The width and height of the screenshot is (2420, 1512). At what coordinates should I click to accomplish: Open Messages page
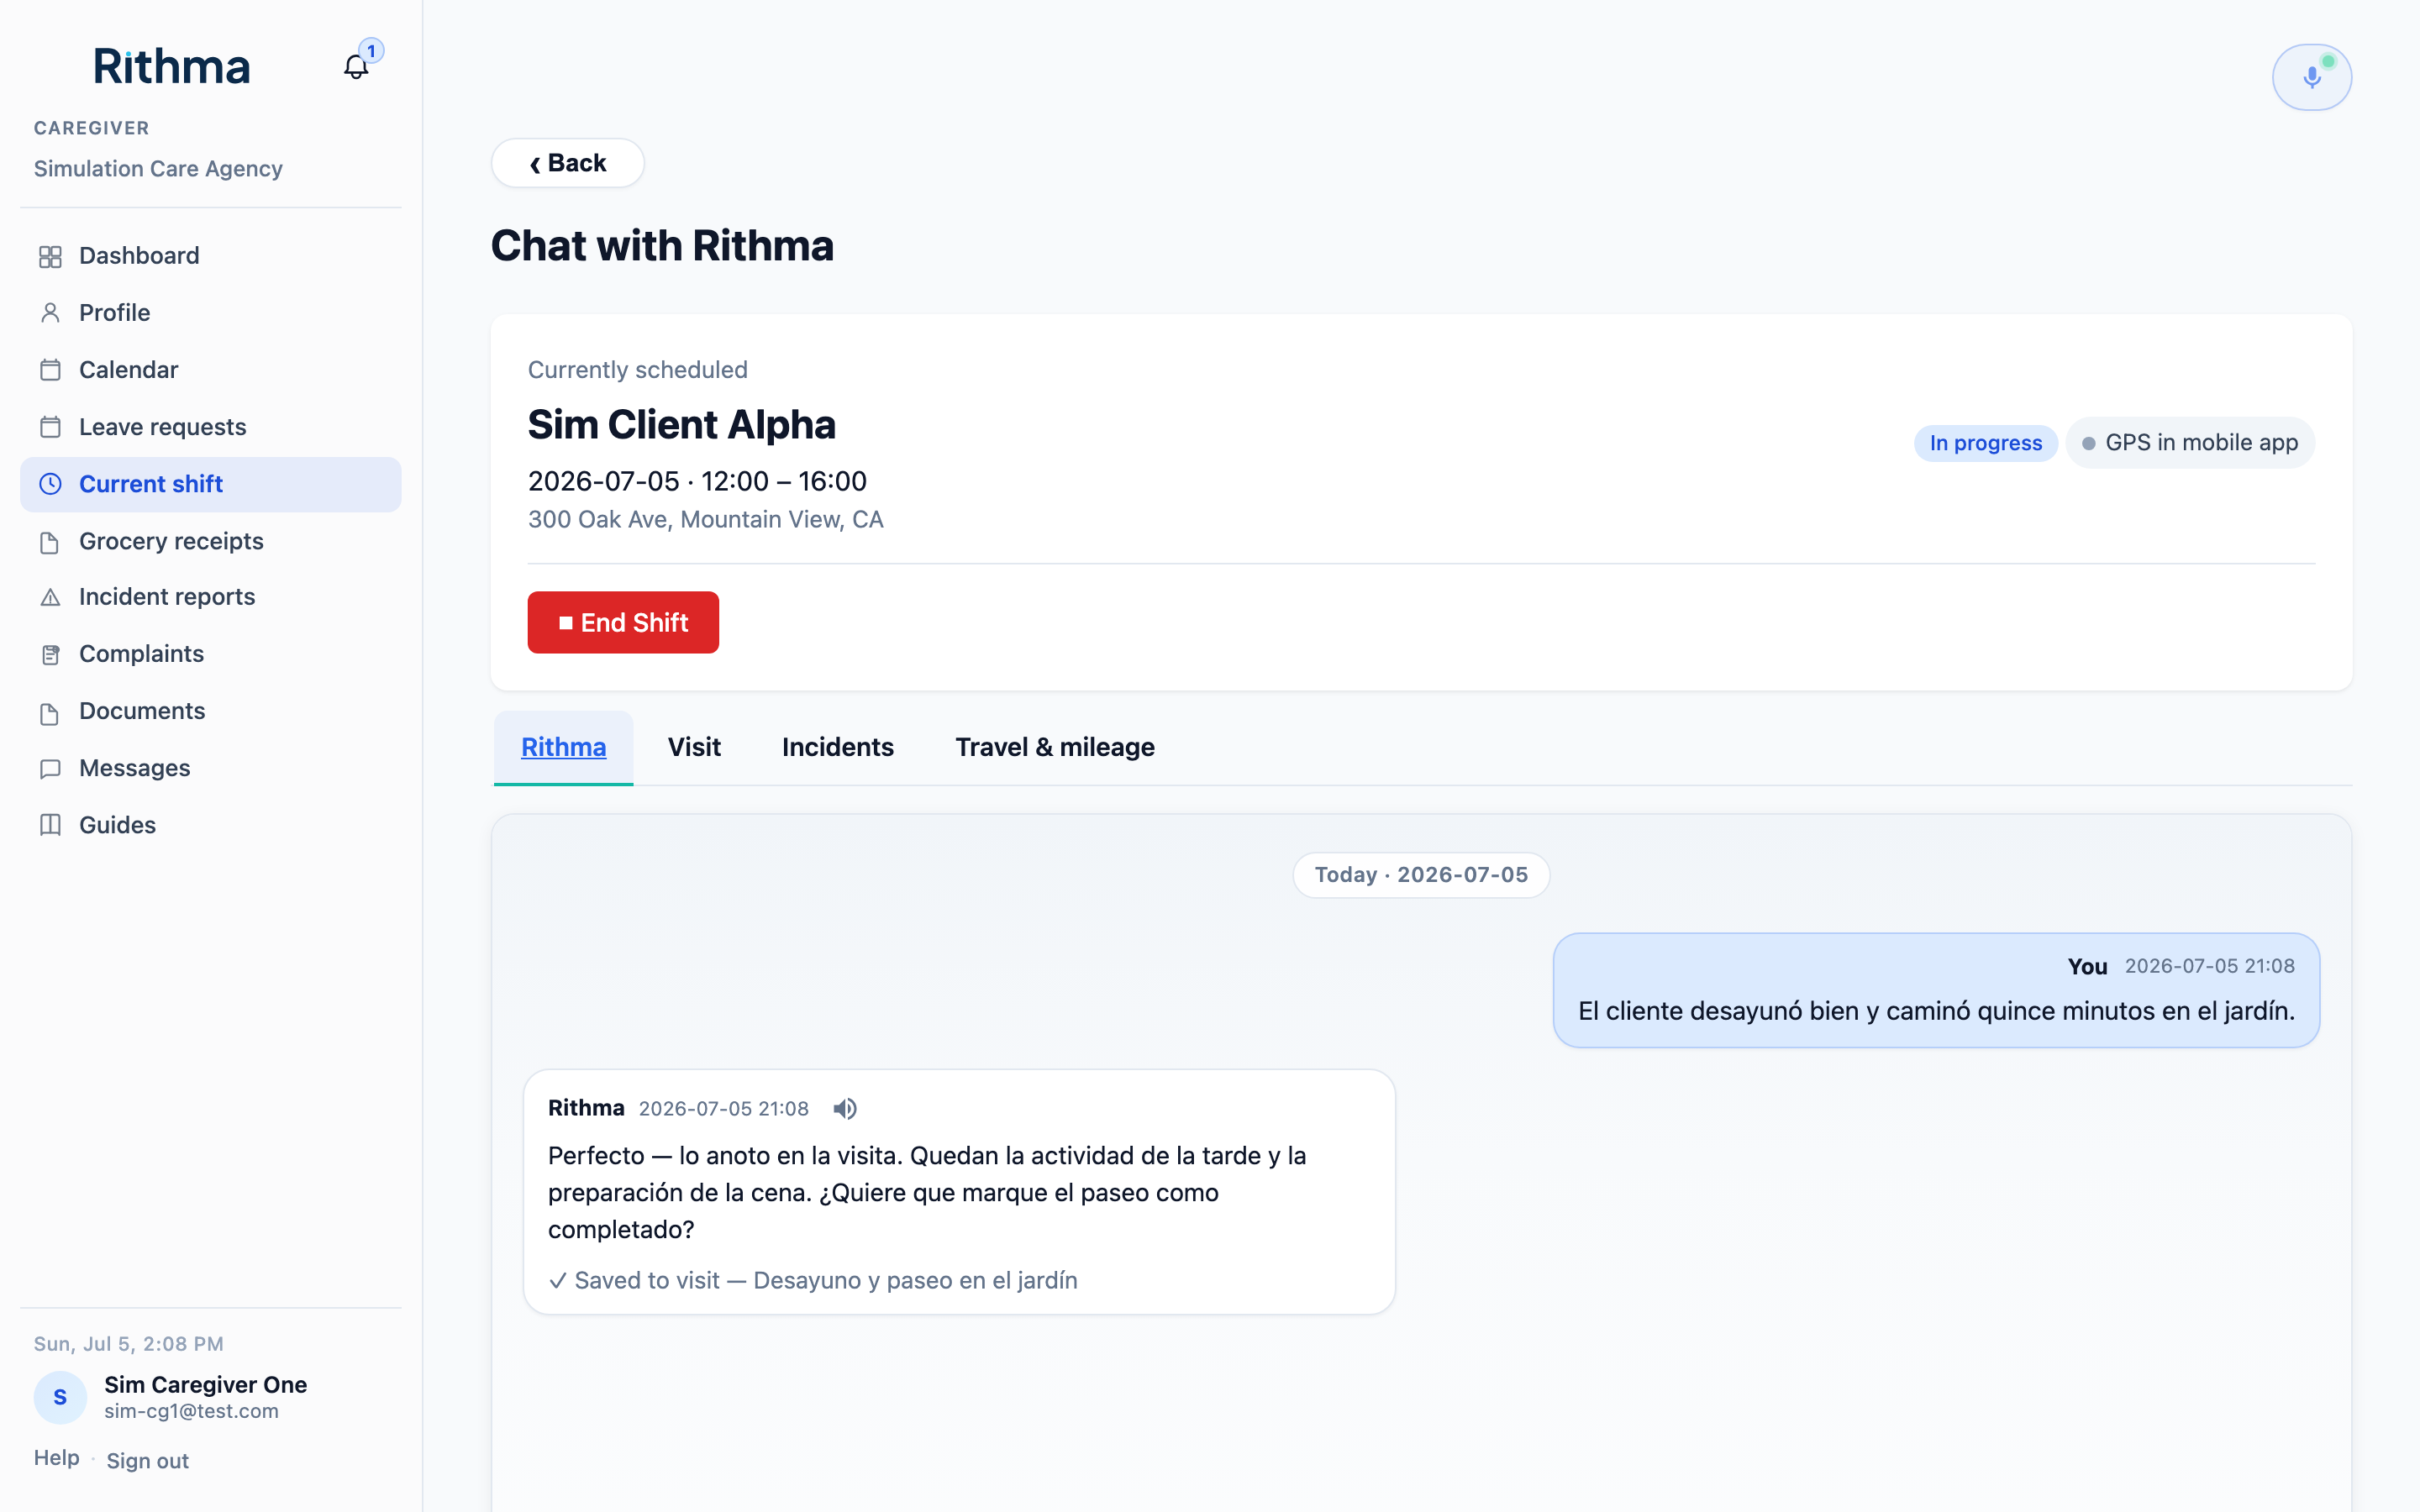pos(210,768)
